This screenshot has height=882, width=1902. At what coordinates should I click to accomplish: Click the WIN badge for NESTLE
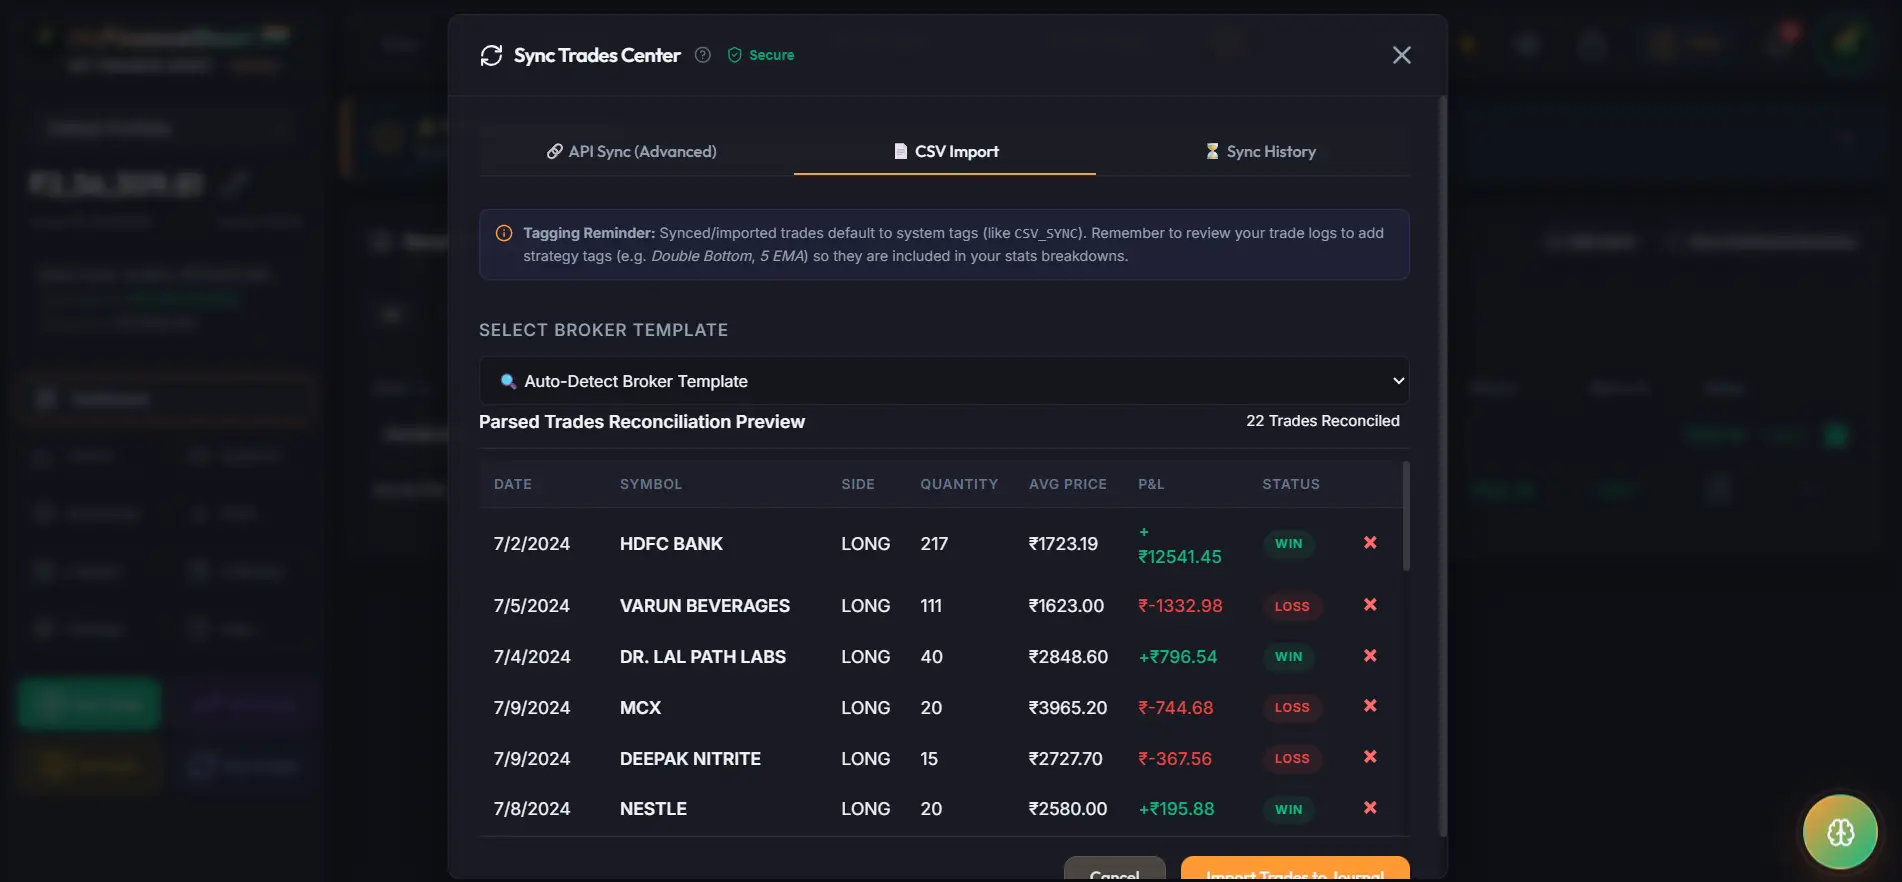(1288, 809)
